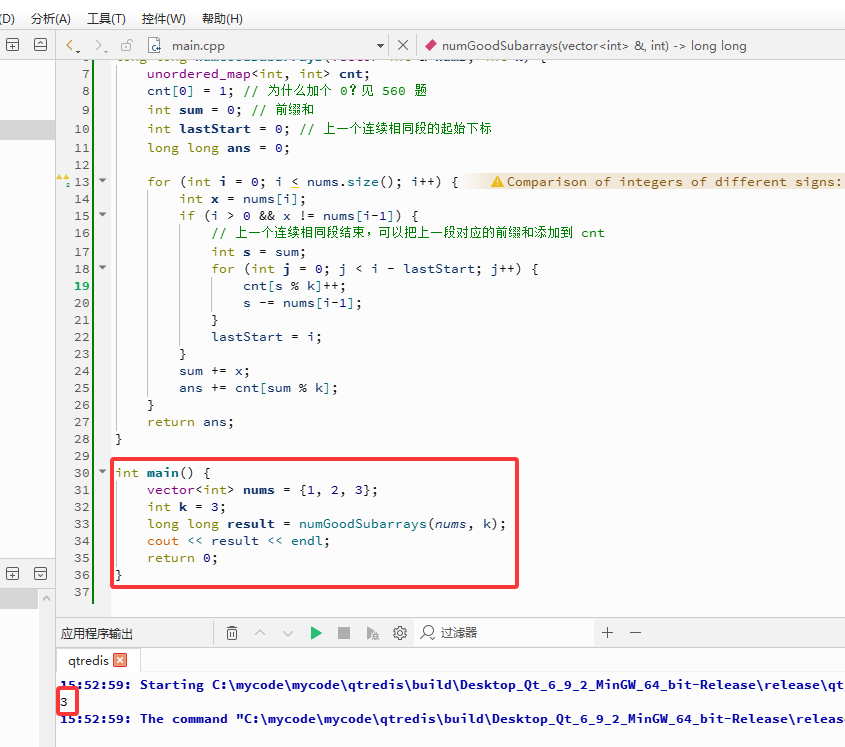The width and height of the screenshot is (845, 747).
Task: Open the 帮助(H) menu
Action: pos(222,19)
